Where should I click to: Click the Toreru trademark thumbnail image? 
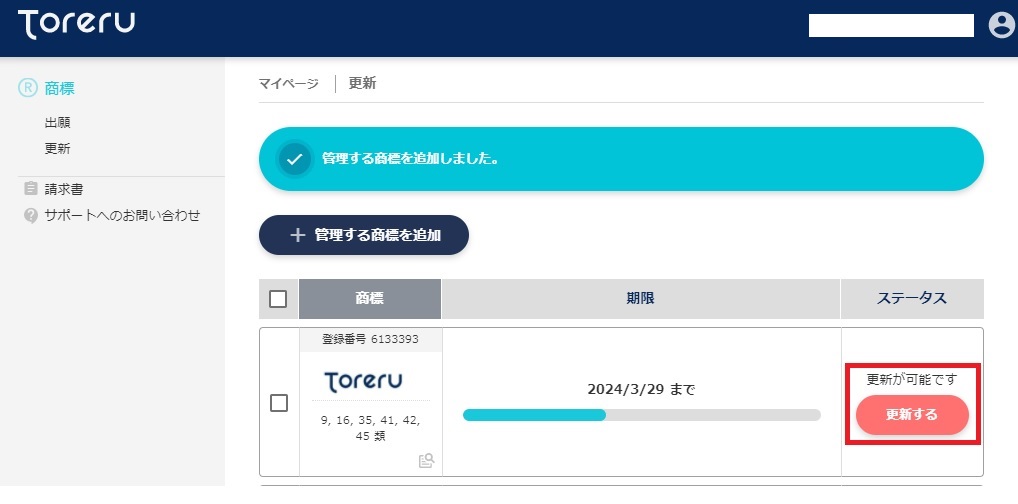pyautogui.click(x=363, y=381)
